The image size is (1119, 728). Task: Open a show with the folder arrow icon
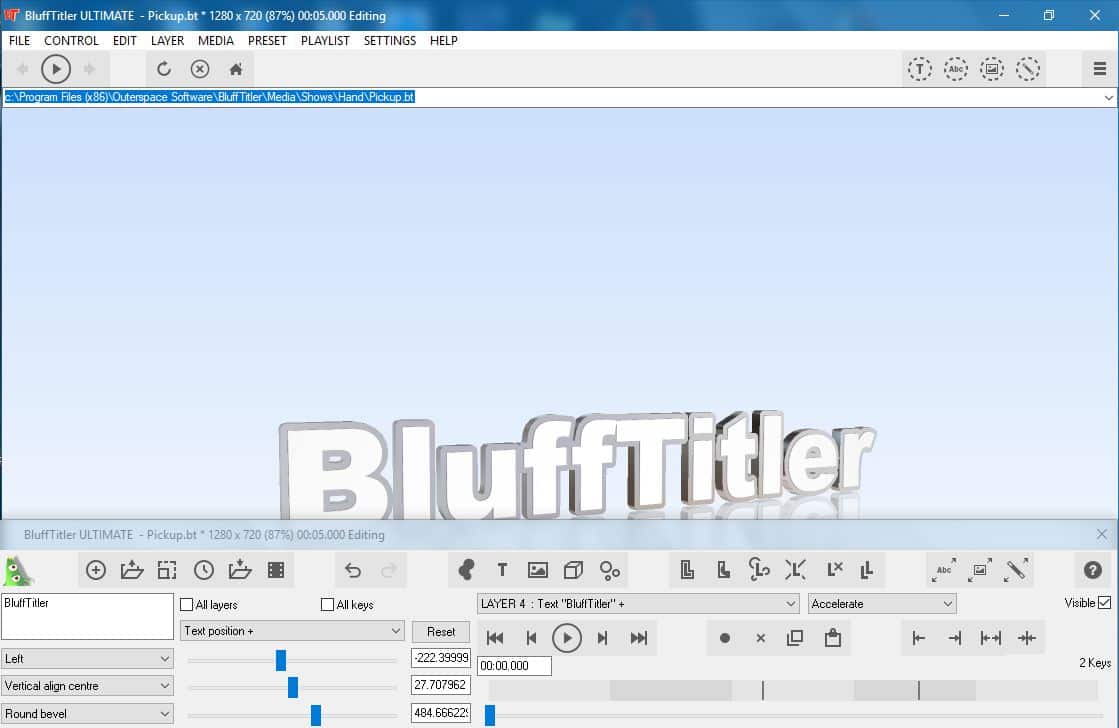click(x=132, y=570)
